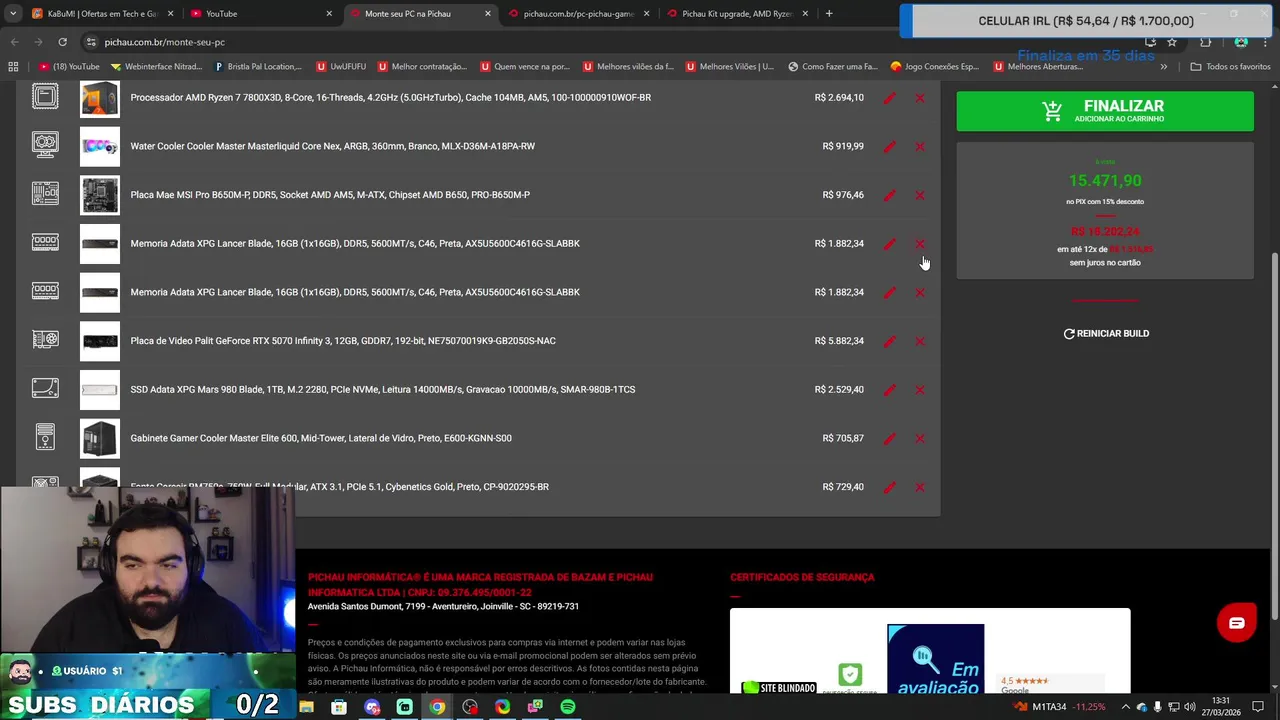Open the Todos os favoritos folder
This screenshot has height=720, width=1280.
point(1230,67)
